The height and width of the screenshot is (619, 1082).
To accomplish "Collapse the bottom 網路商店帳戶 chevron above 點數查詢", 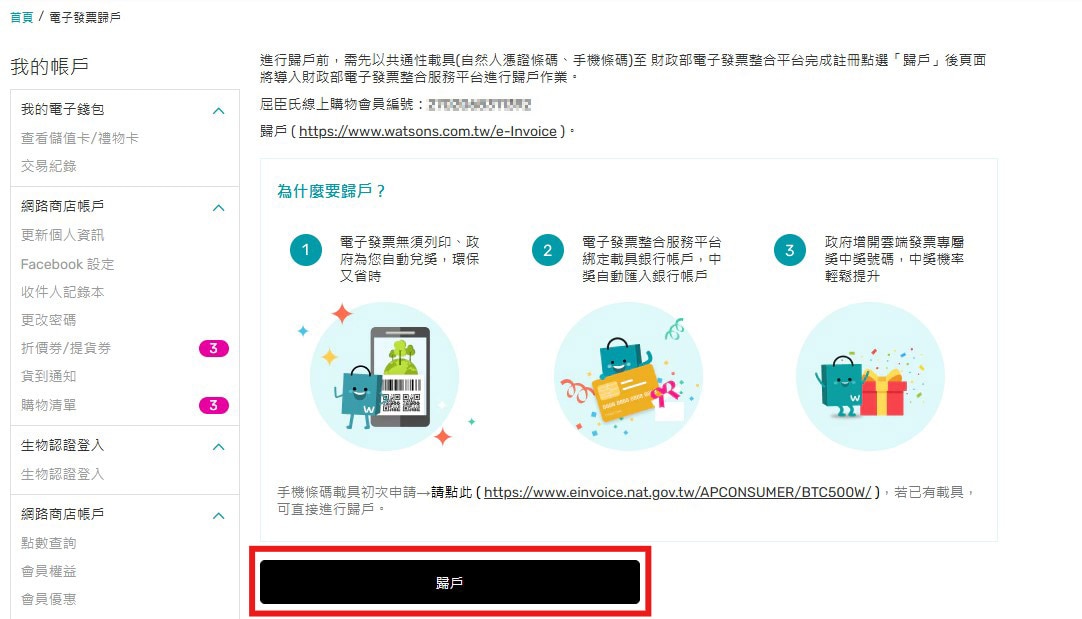I will click(x=219, y=515).
